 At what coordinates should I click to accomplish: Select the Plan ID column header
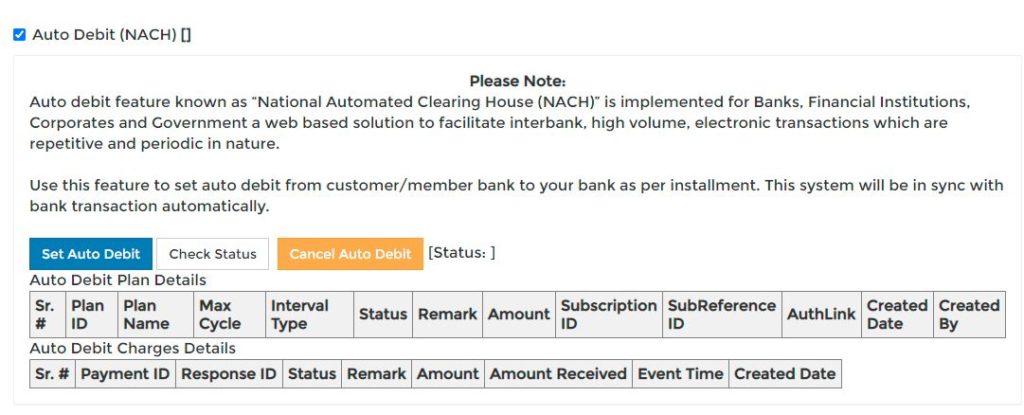92,314
